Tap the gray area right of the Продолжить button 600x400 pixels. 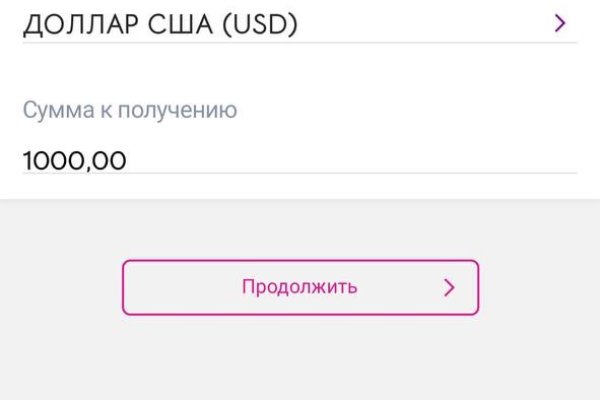coord(540,288)
